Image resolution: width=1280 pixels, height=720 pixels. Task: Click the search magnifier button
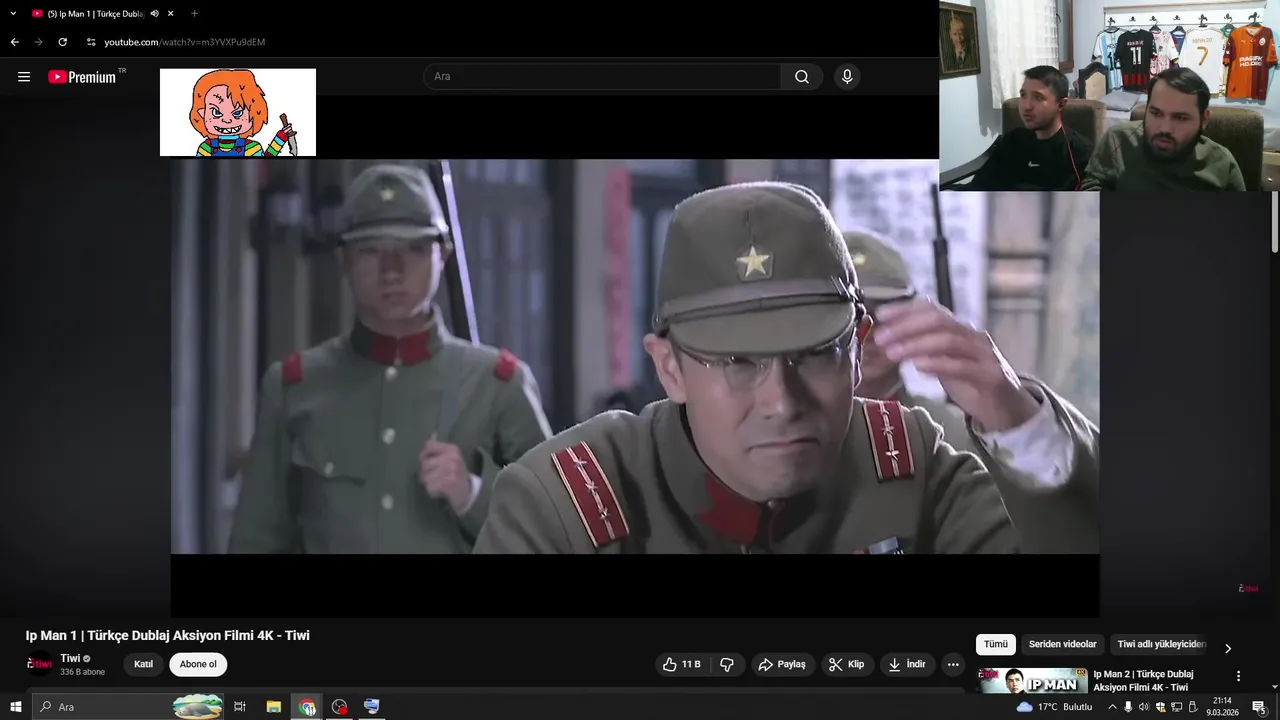tap(802, 77)
